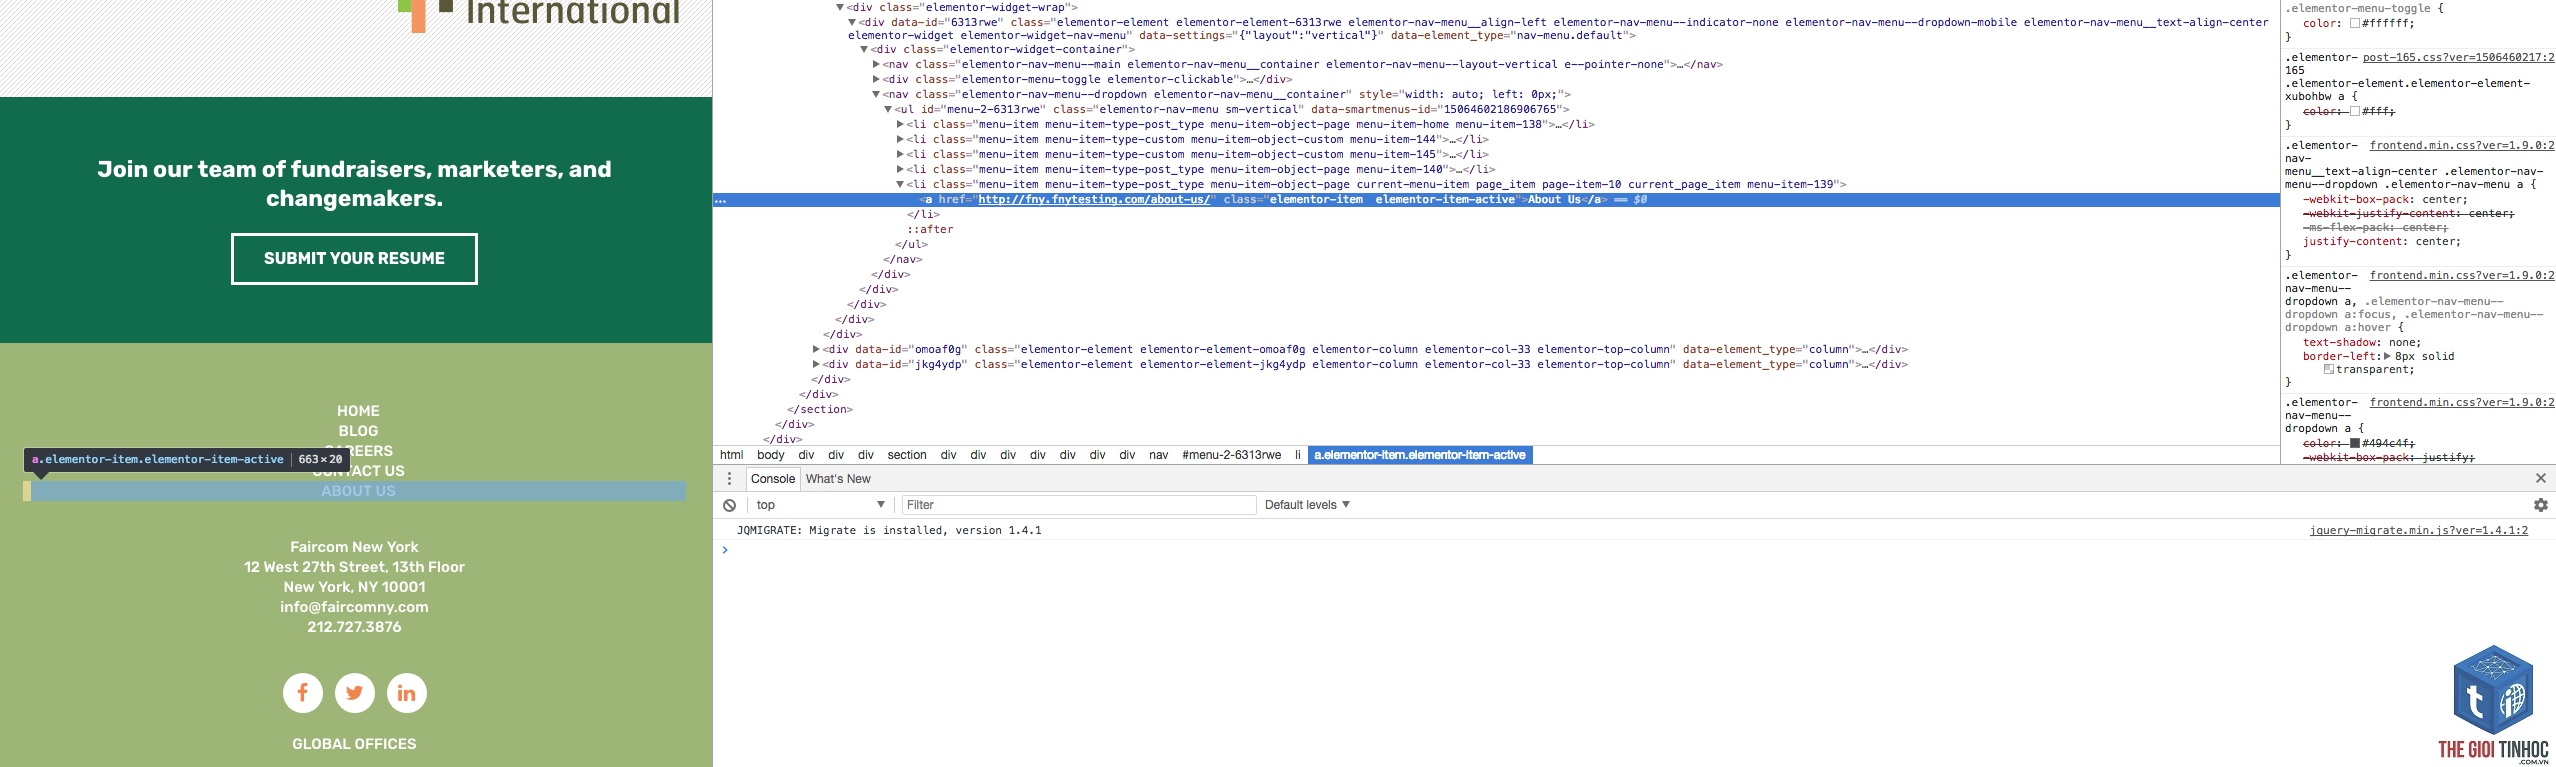Select li in the DOM breadcrumb
2556x767 pixels.
pos(1298,455)
